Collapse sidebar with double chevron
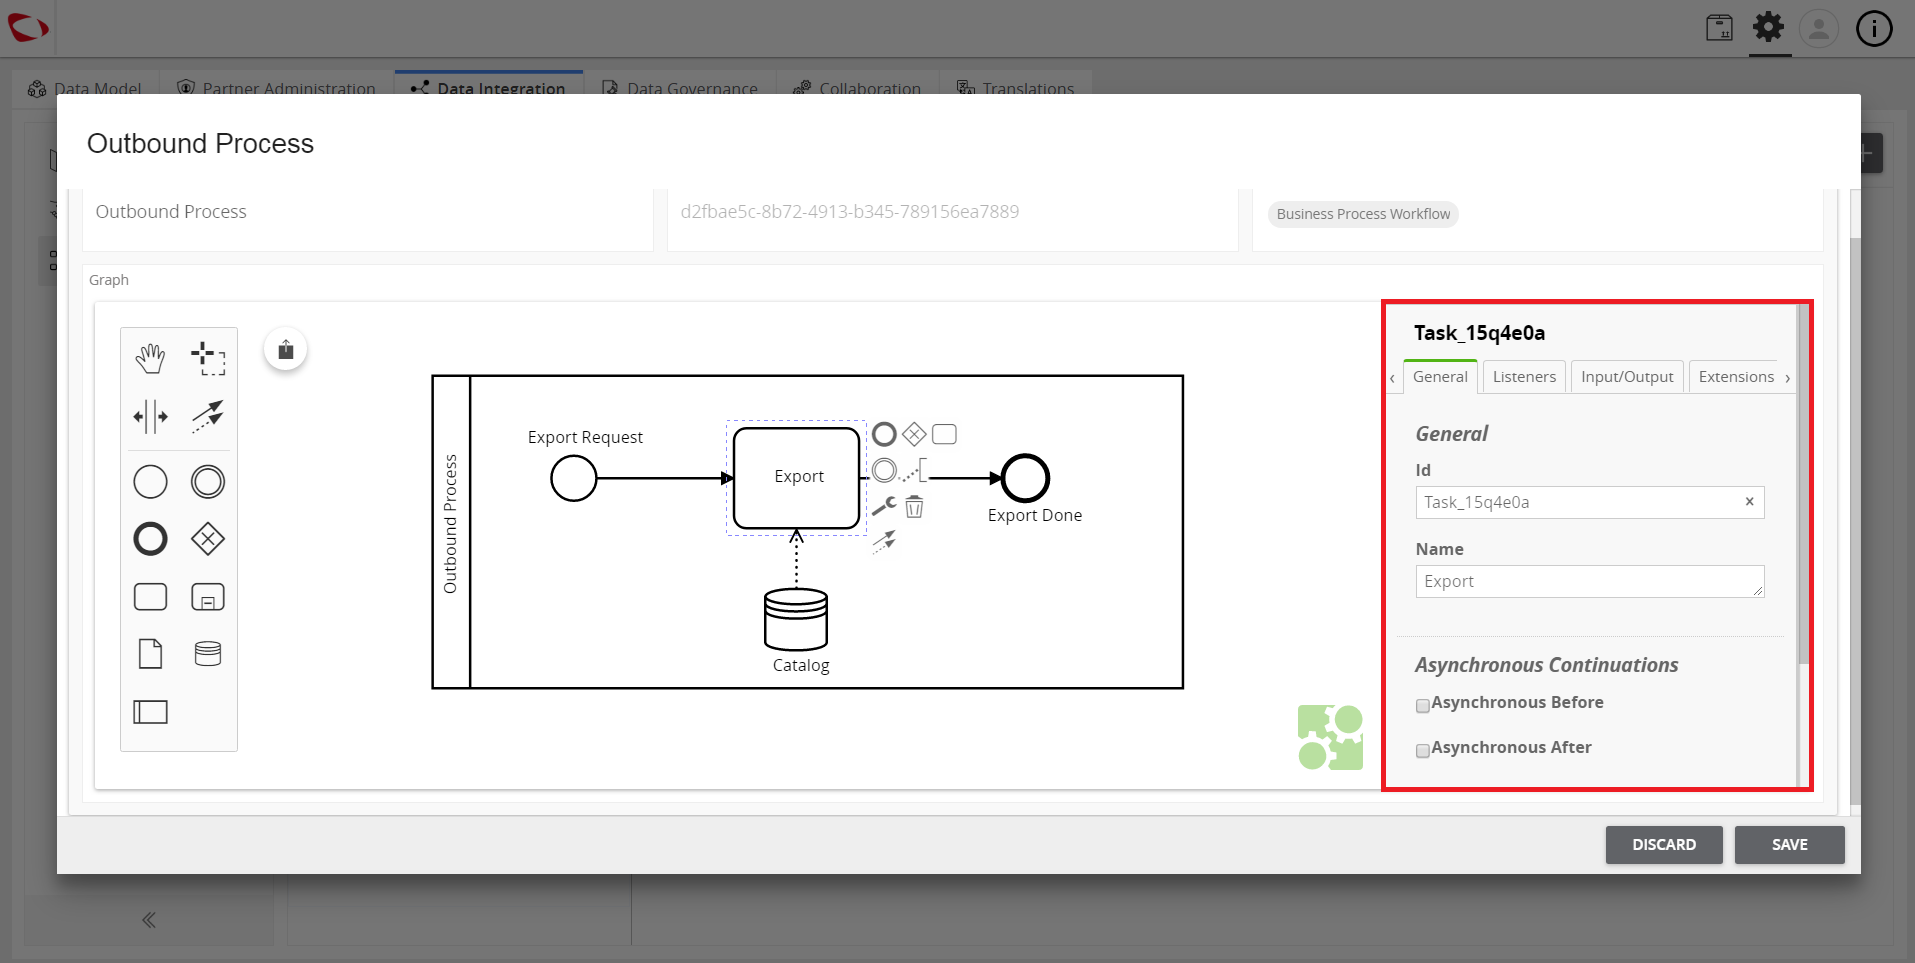This screenshot has width=1915, height=963. (x=149, y=920)
